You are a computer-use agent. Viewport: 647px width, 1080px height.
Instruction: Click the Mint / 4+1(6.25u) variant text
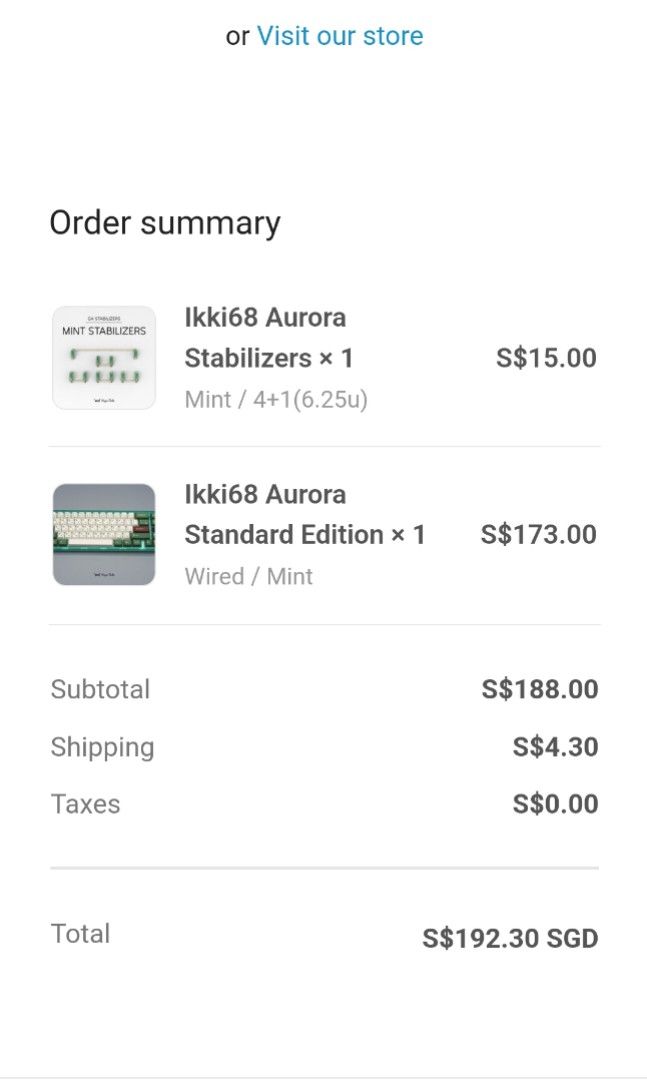tap(276, 400)
